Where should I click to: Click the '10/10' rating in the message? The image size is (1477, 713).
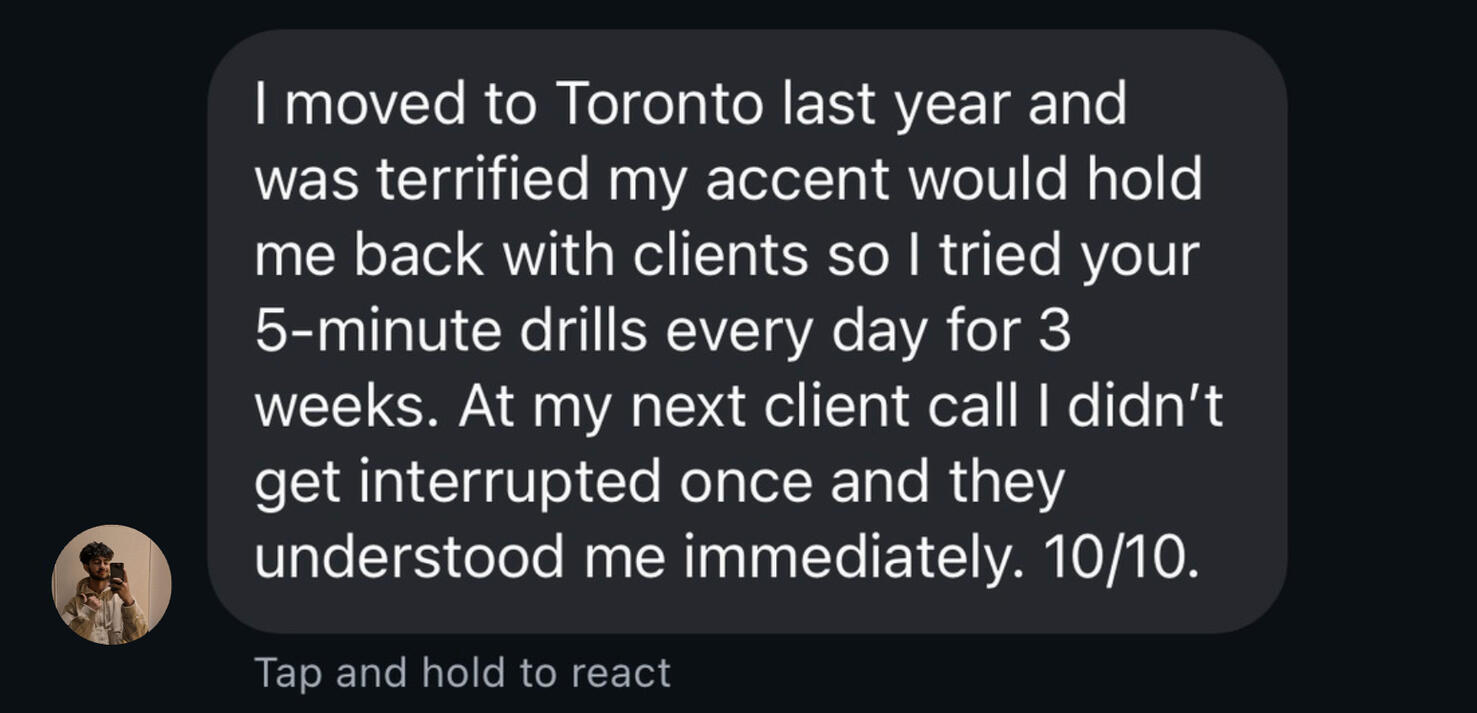[1118, 558]
